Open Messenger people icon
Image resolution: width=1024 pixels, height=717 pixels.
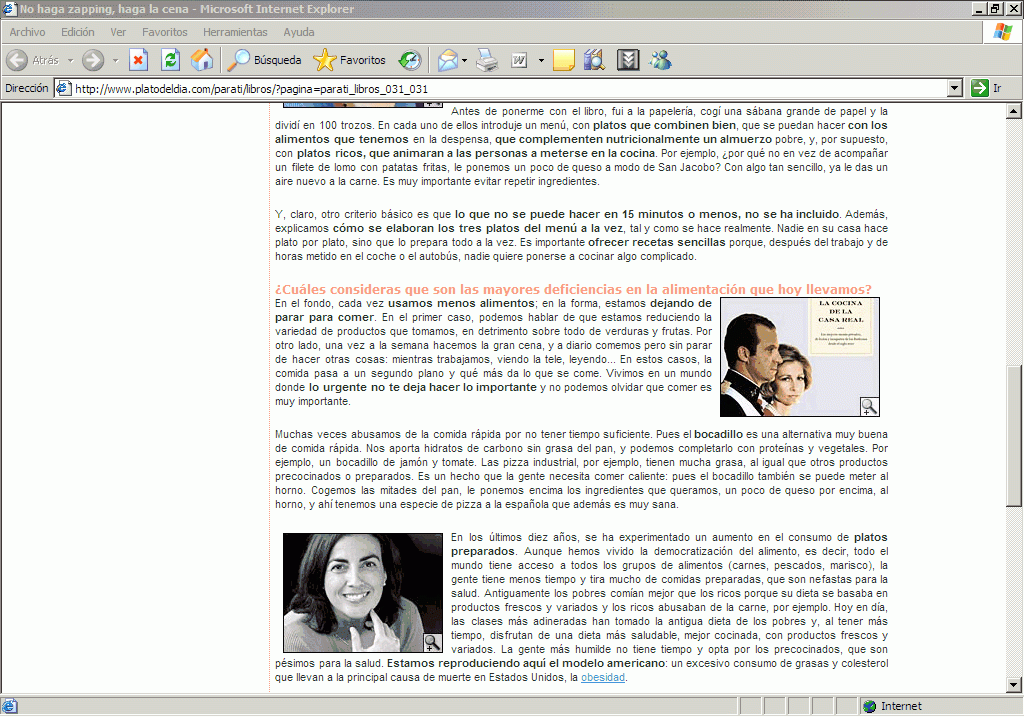coord(660,60)
